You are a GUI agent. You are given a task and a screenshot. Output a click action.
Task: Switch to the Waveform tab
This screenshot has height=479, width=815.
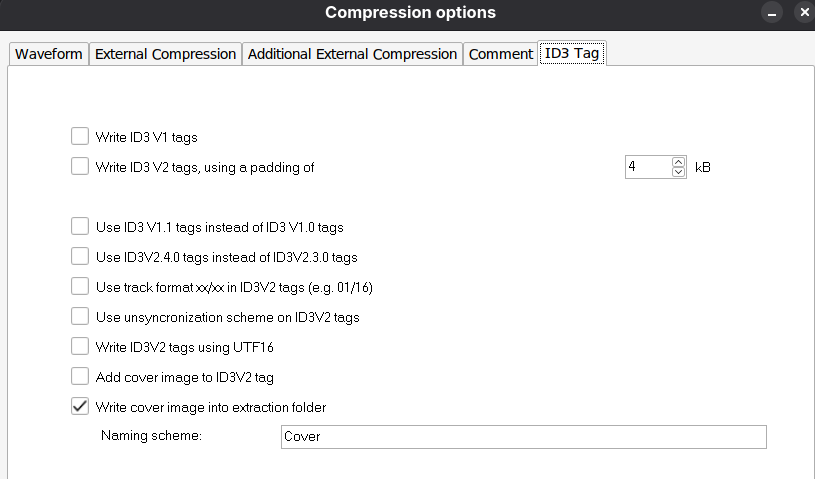(x=48, y=54)
